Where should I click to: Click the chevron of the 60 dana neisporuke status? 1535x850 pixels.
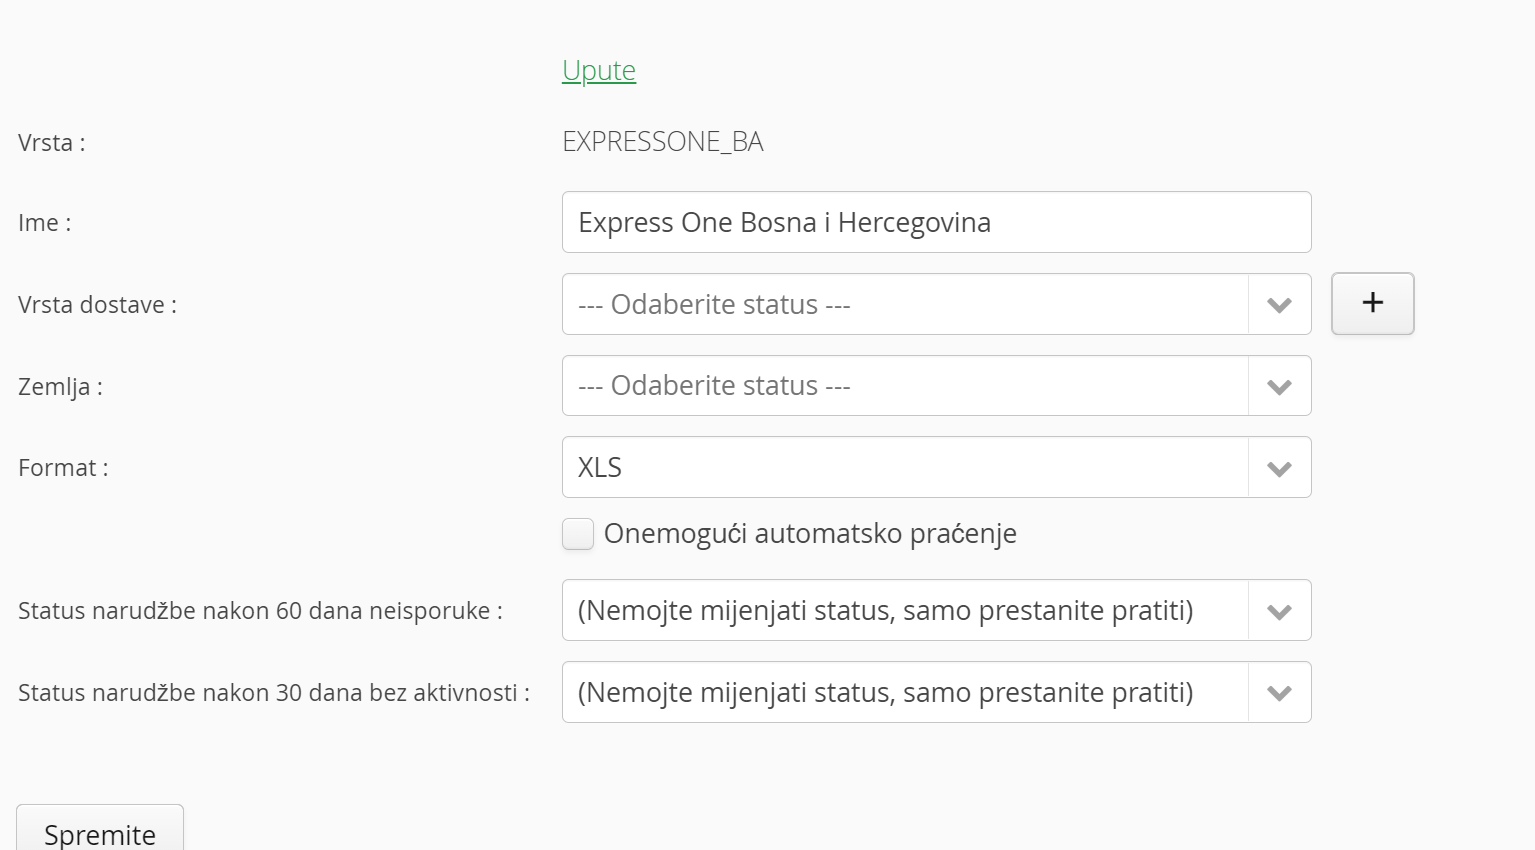point(1279,611)
